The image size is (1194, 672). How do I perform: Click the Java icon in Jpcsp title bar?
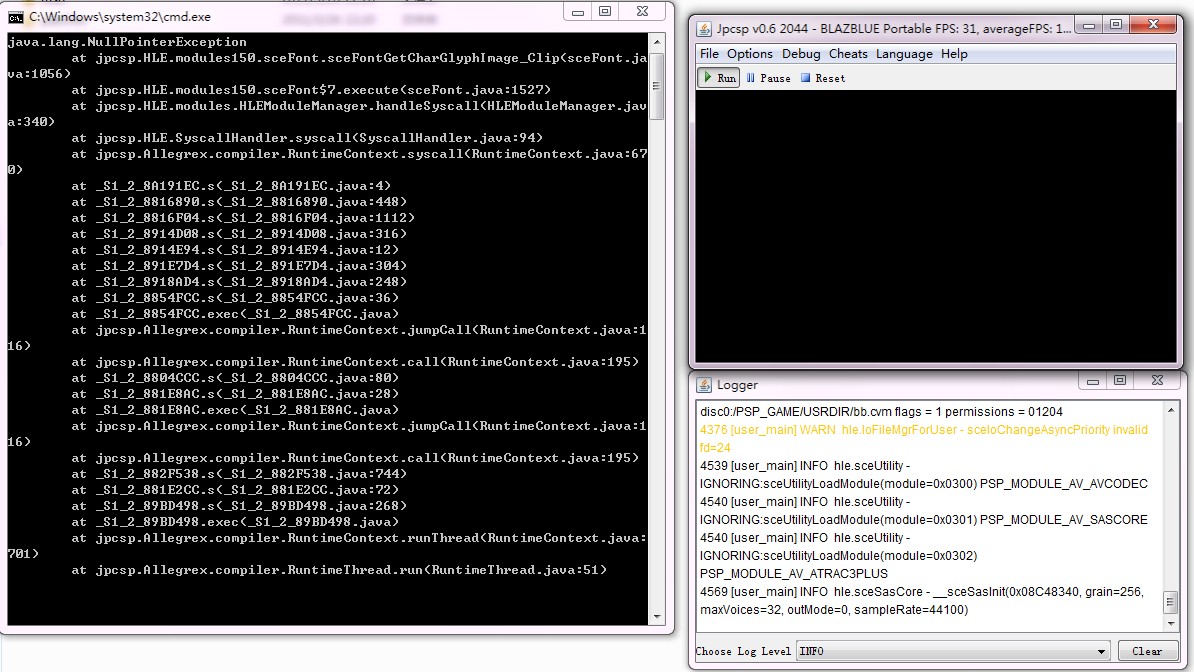pyautogui.click(x=704, y=29)
